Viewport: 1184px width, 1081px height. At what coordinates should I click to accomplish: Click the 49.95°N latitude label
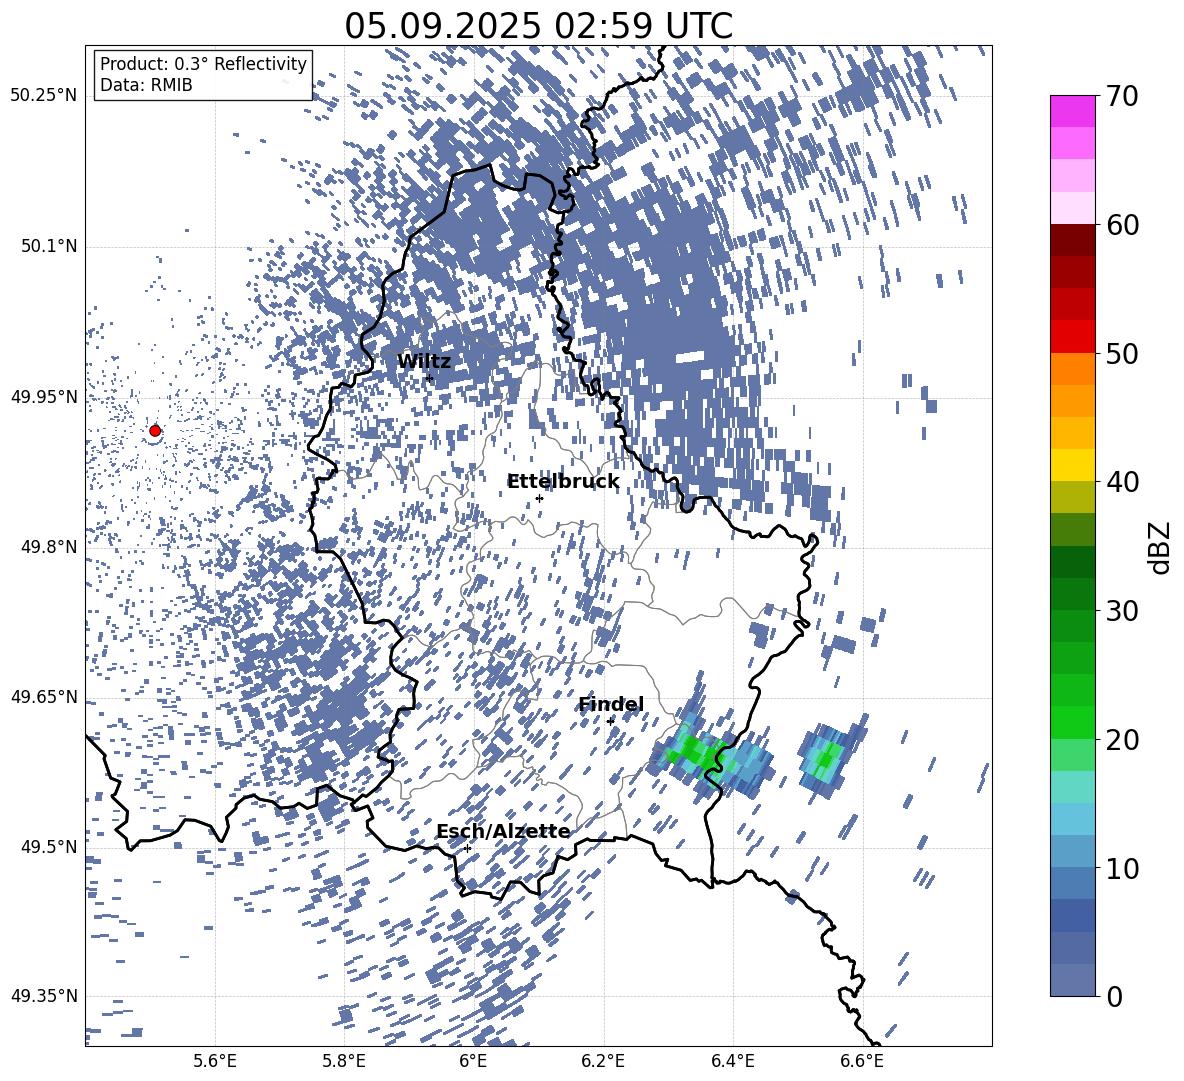(44, 397)
